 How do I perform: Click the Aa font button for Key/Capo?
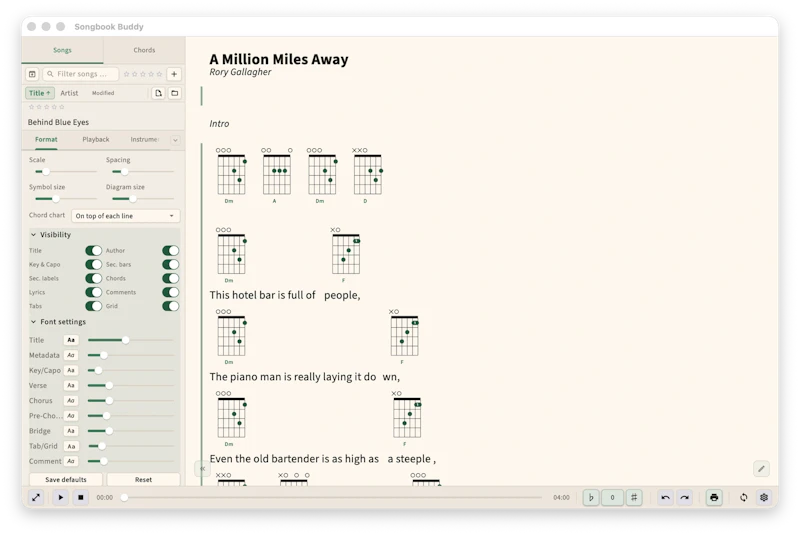(x=71, y=370)
